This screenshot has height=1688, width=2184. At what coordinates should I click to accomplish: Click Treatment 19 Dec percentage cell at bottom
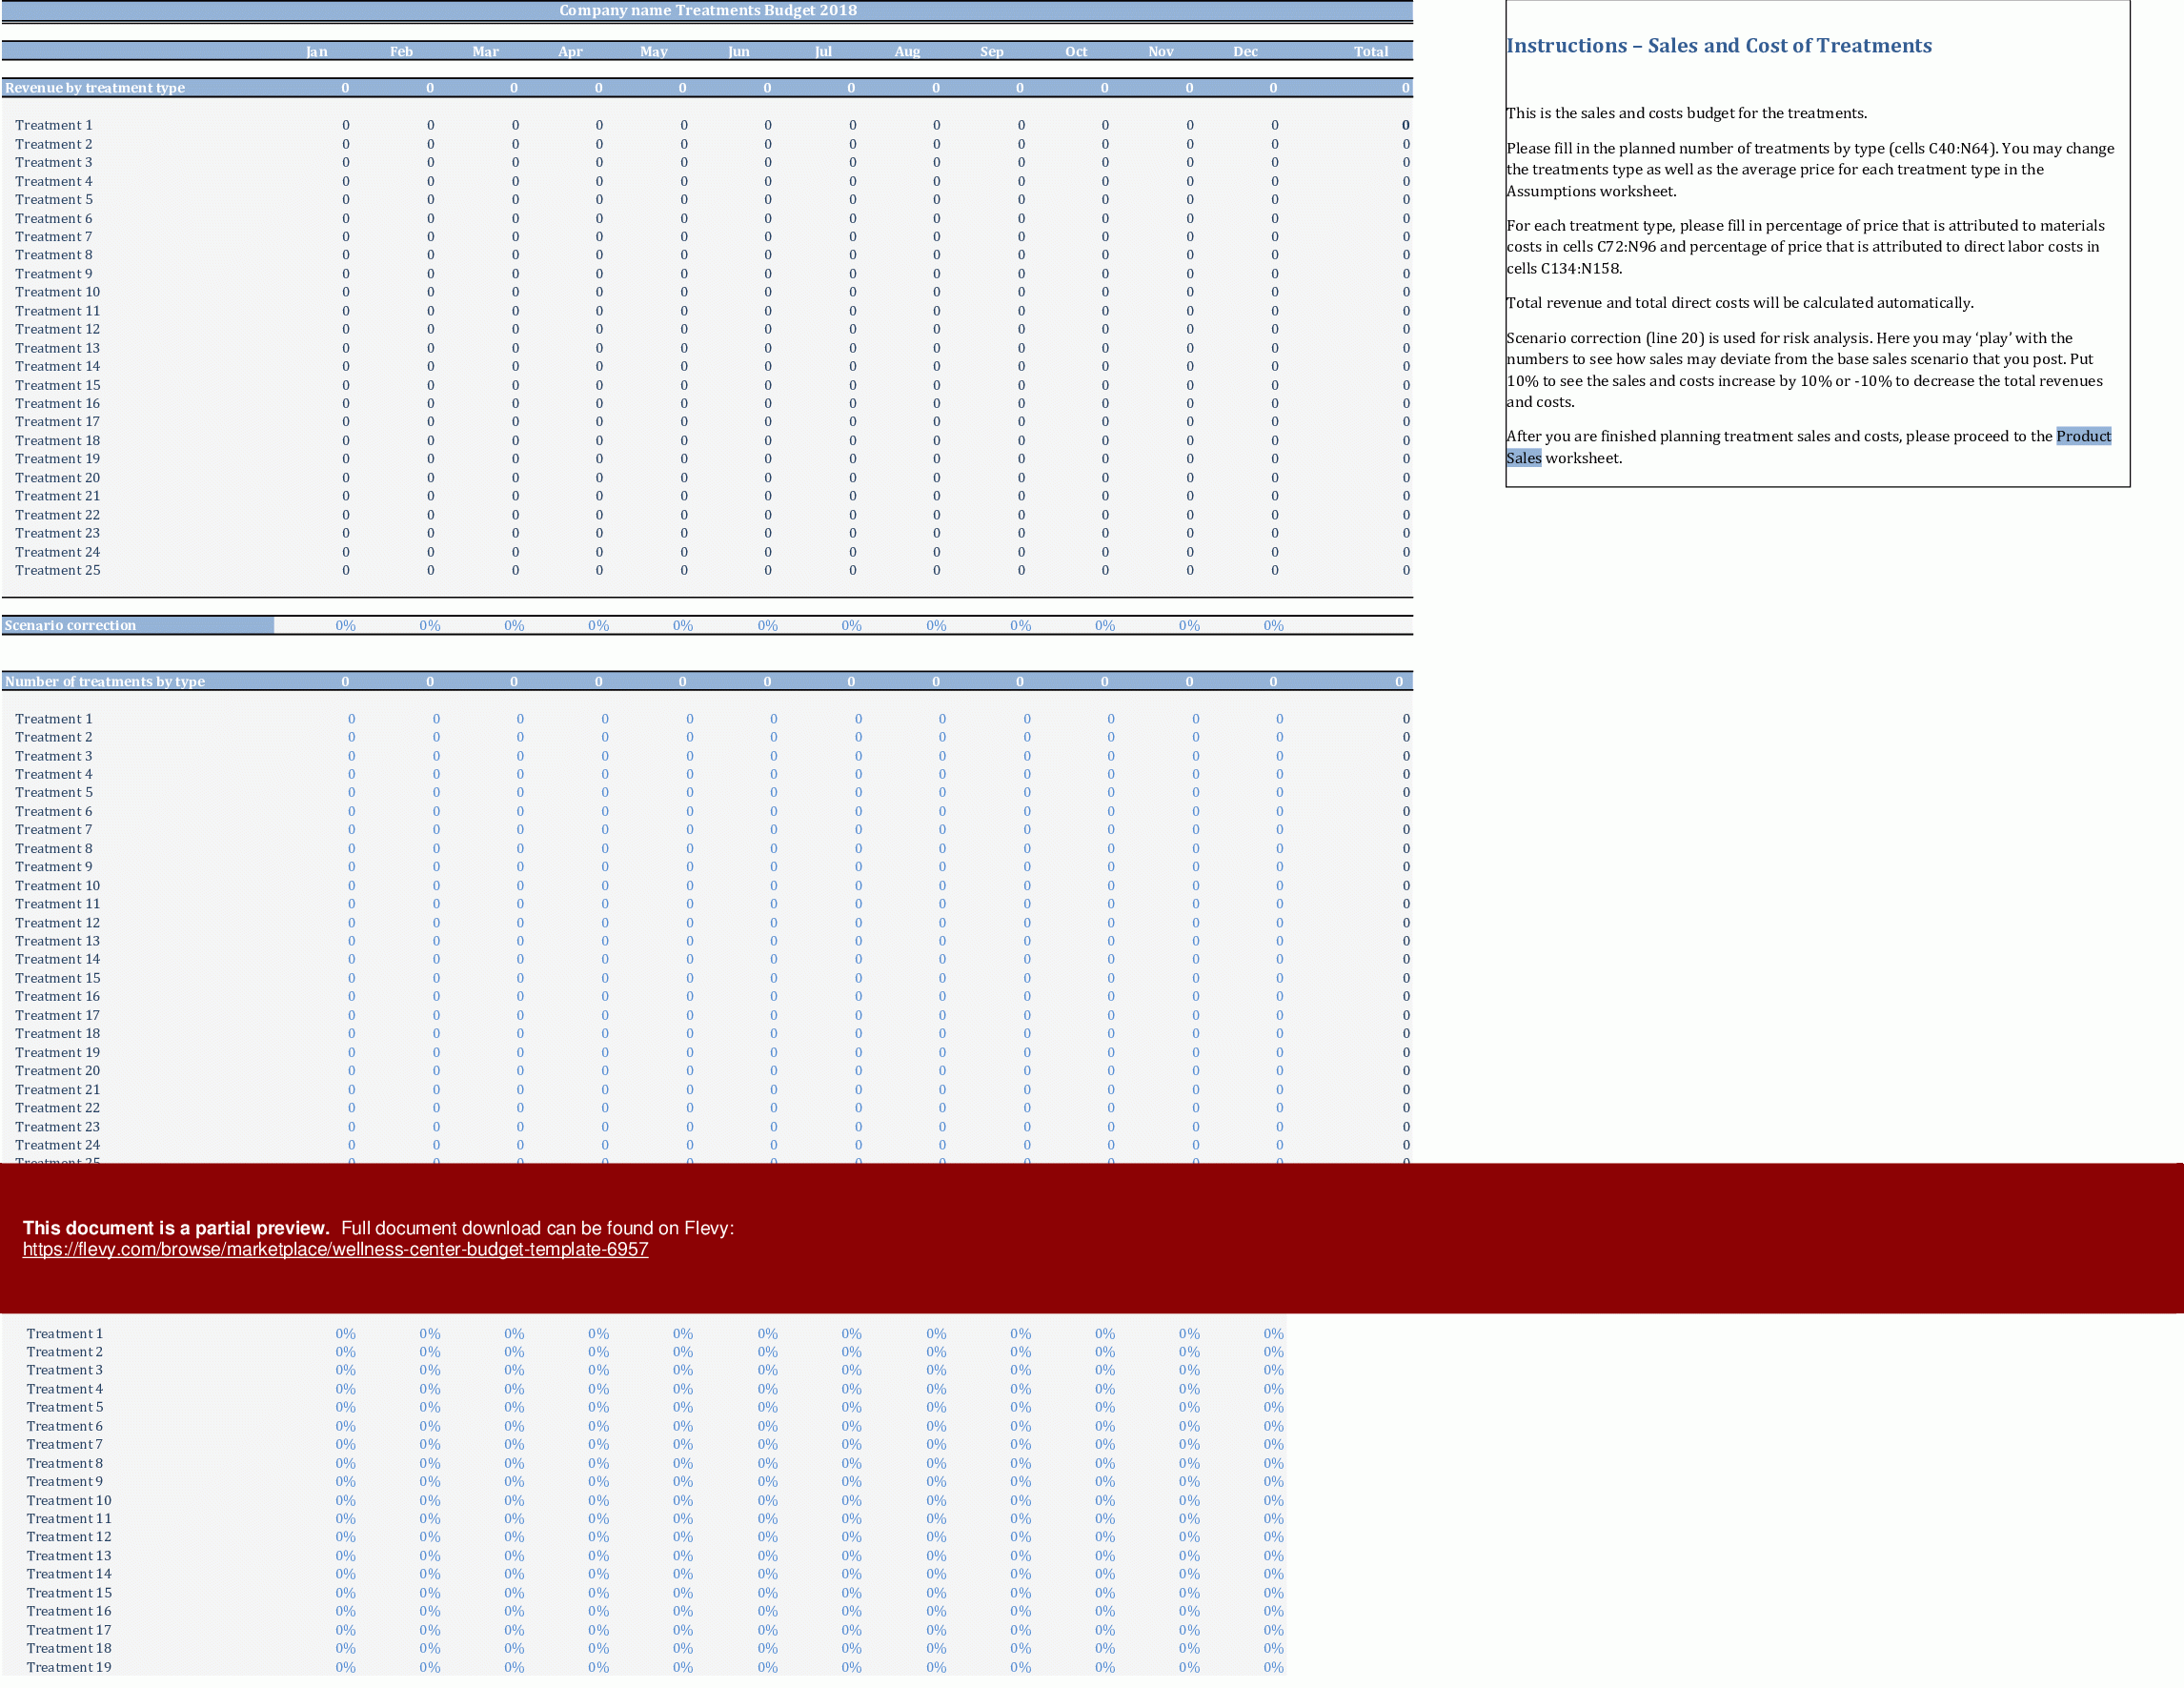tap(1272, 1667)
